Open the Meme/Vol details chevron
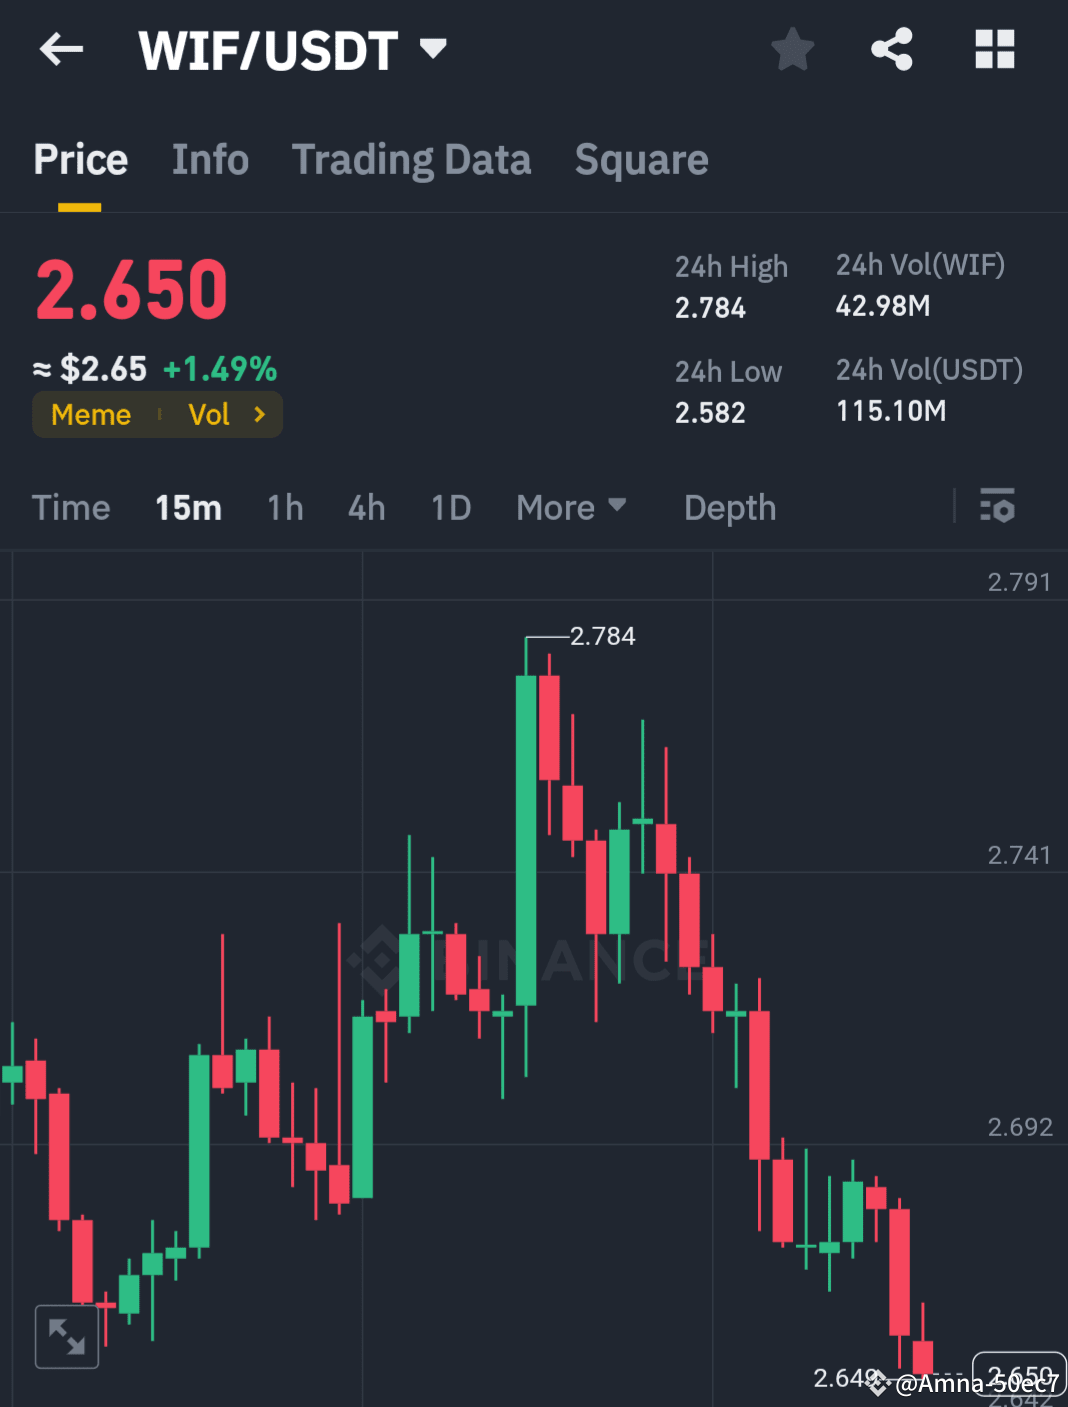 [x=259, y=414]
